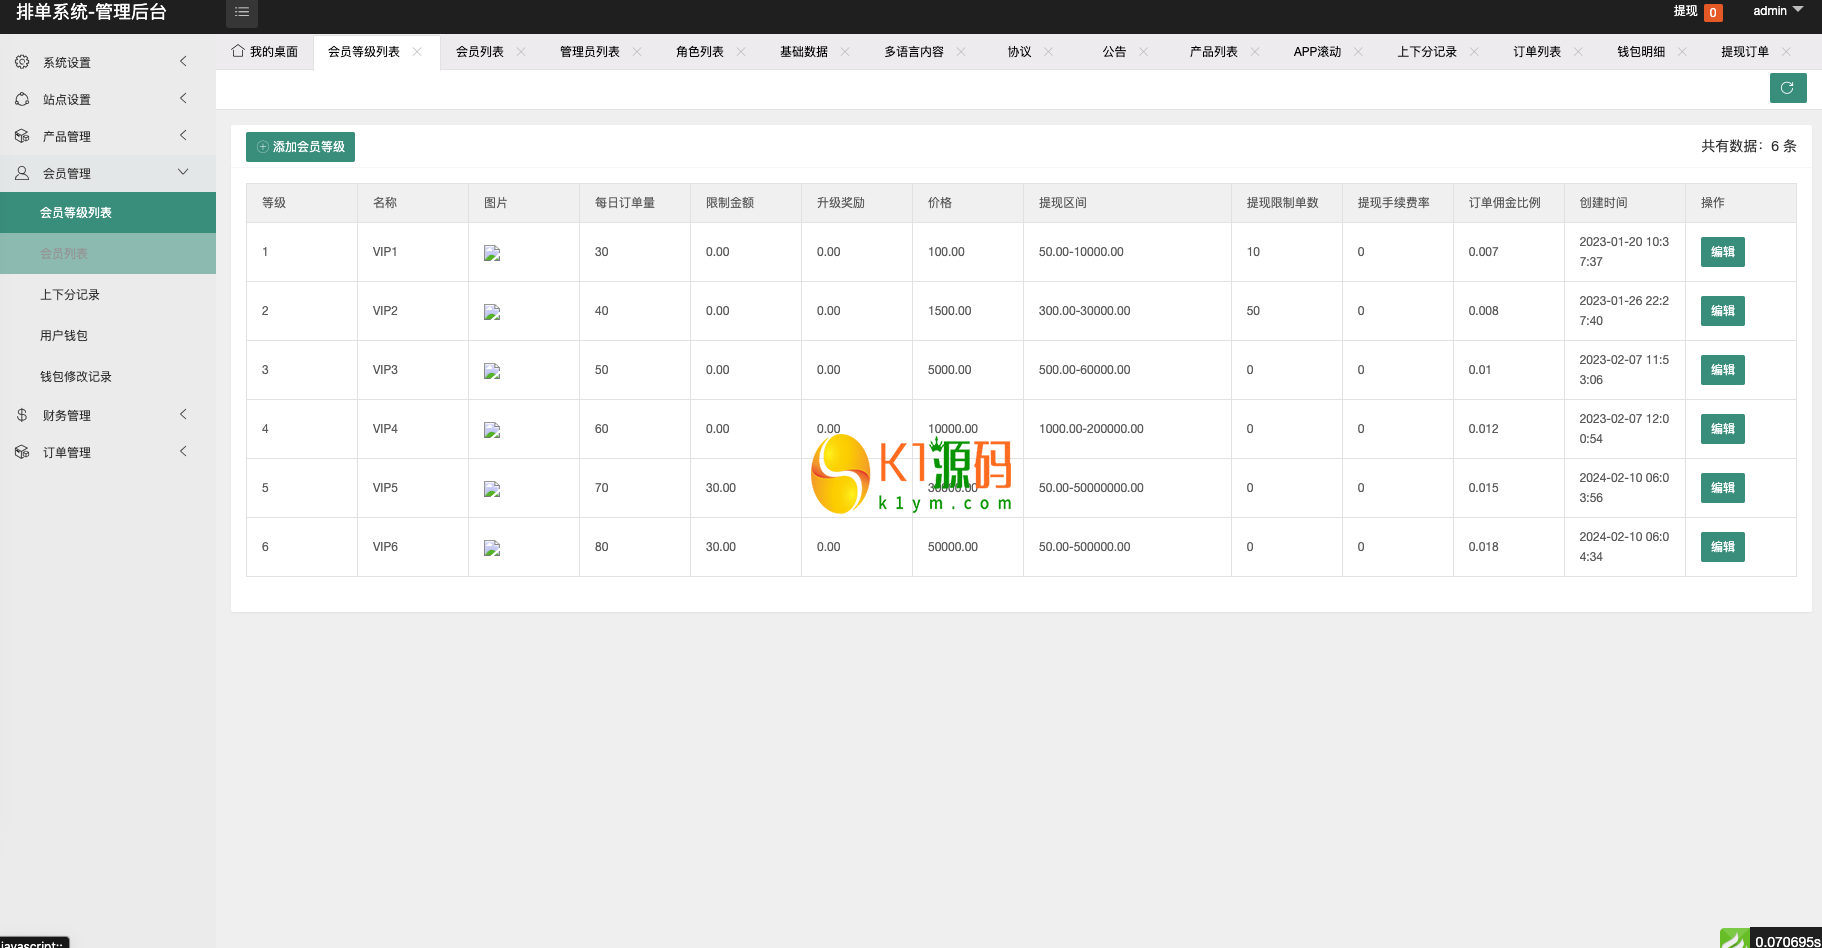Close the 协议 tab
The height and width of the screenshot is (948, 1822).
coord(1048,52)
